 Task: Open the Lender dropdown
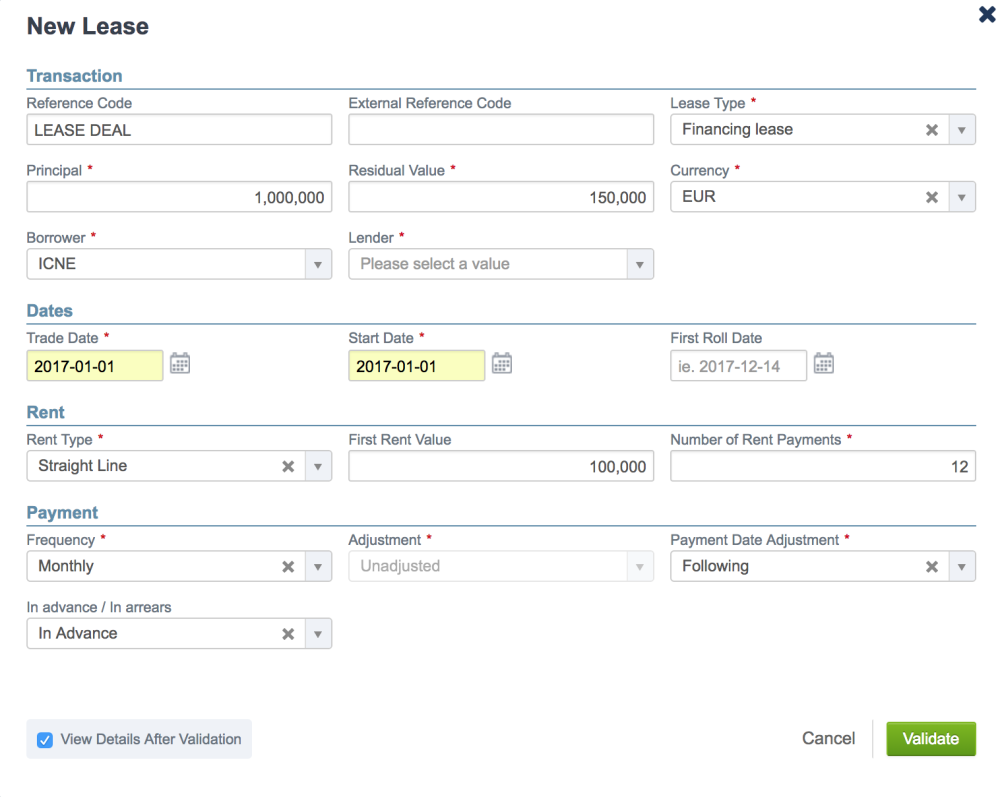(x=640, y=265)
